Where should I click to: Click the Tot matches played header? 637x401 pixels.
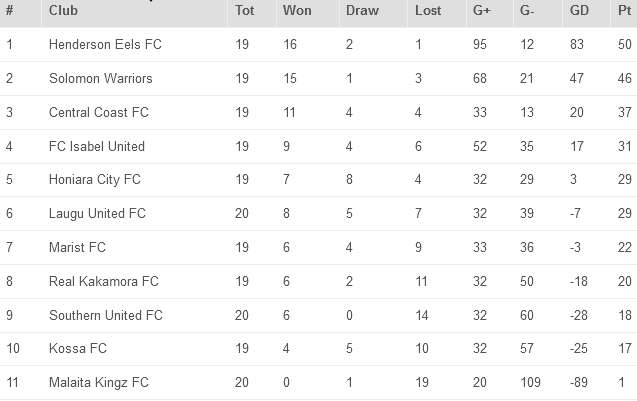pos(244,12)
